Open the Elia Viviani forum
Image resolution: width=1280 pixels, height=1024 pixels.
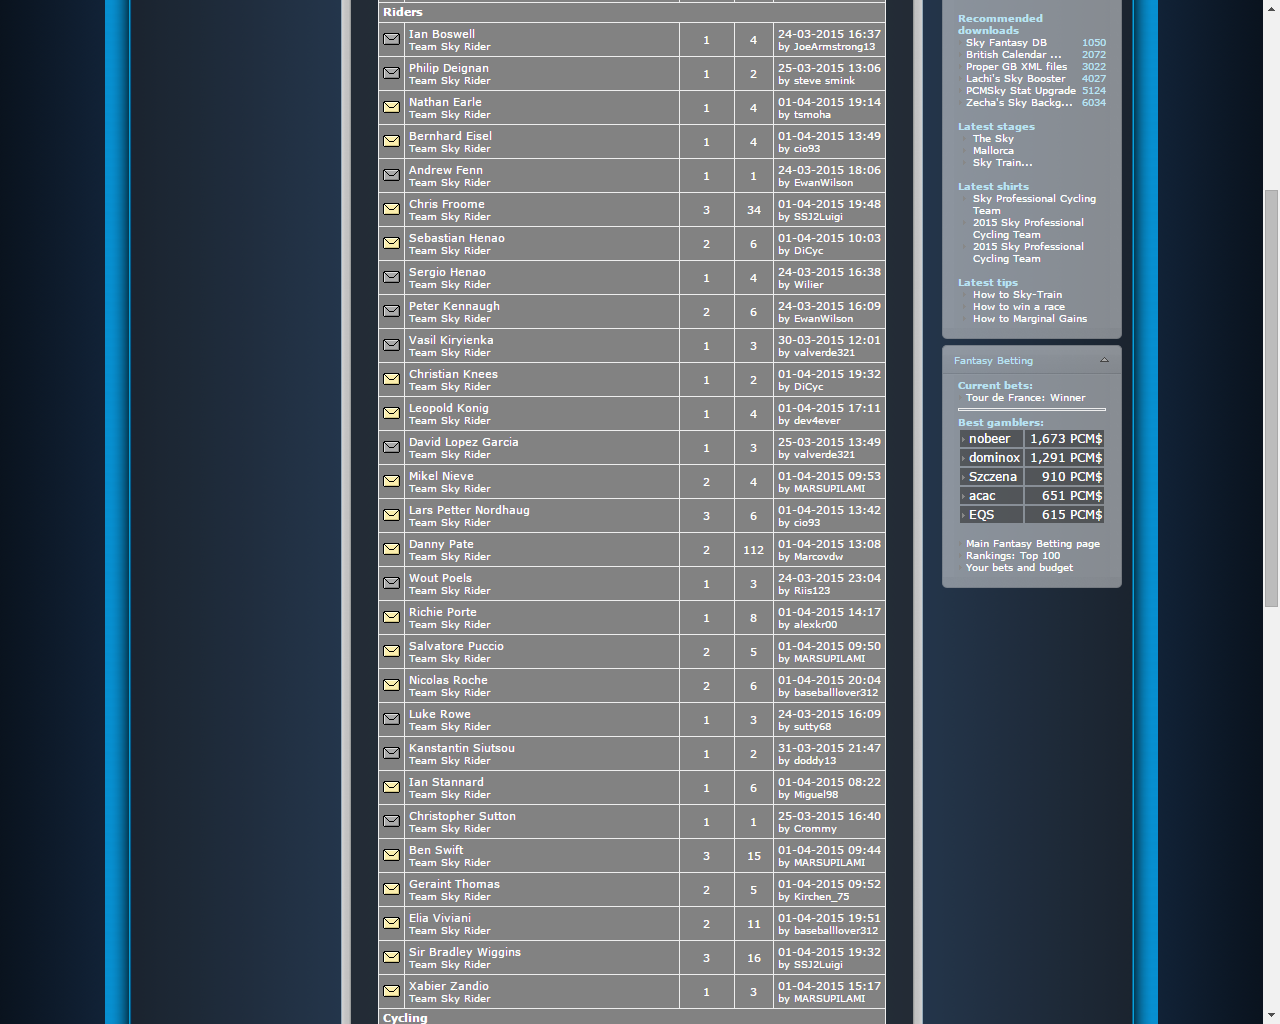pyautogui.click(x=439, y=918)
